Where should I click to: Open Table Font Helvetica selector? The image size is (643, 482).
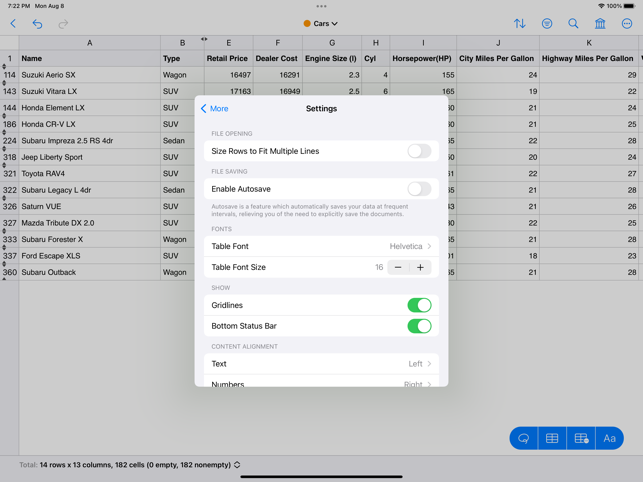(x=321, y=246)
